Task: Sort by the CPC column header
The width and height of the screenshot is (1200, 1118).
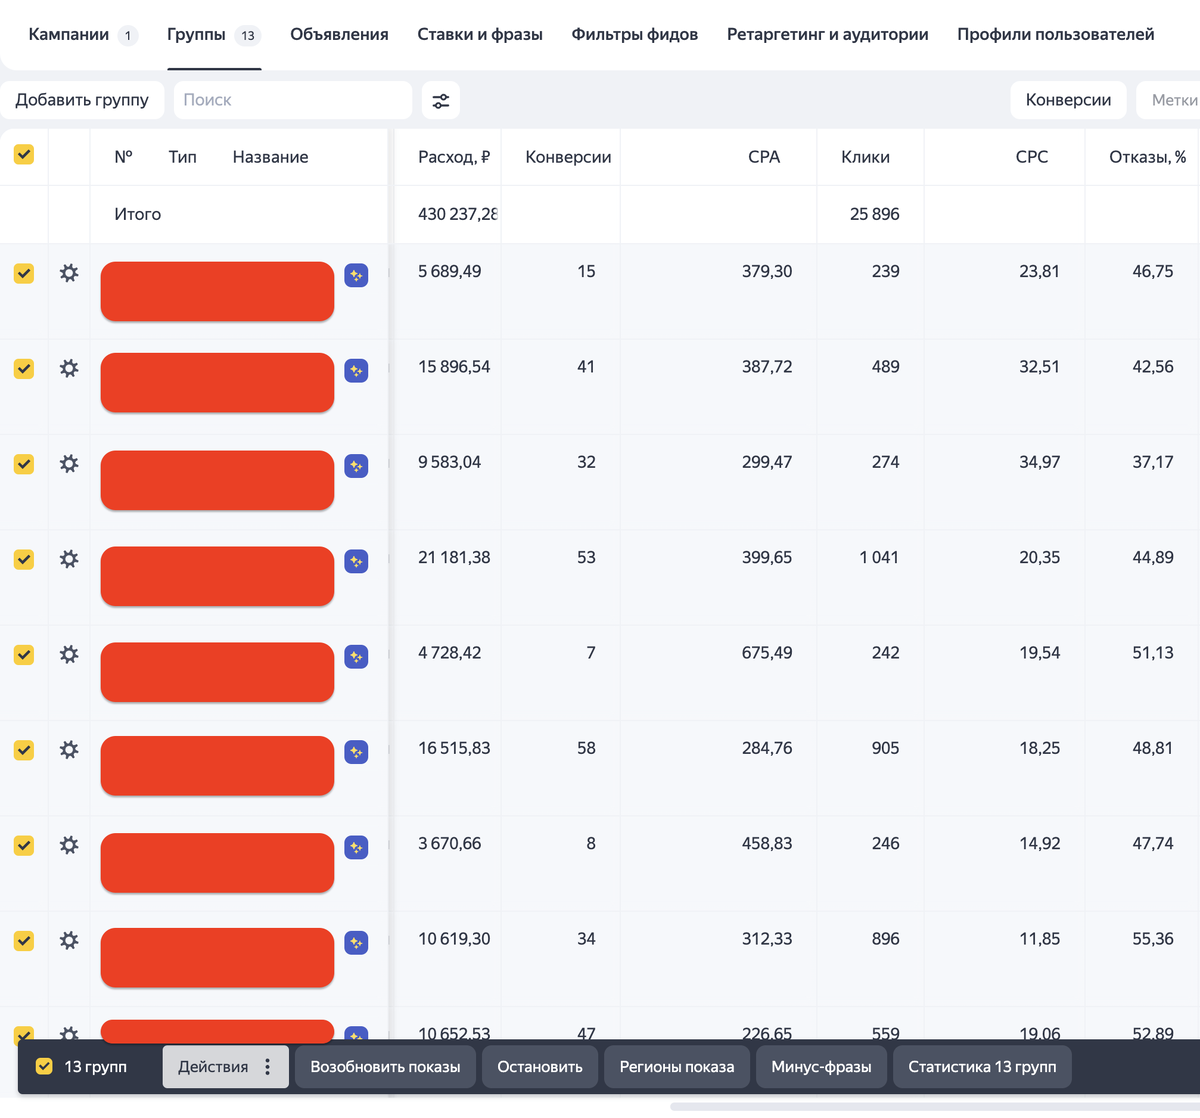Action: (1032, 157)
